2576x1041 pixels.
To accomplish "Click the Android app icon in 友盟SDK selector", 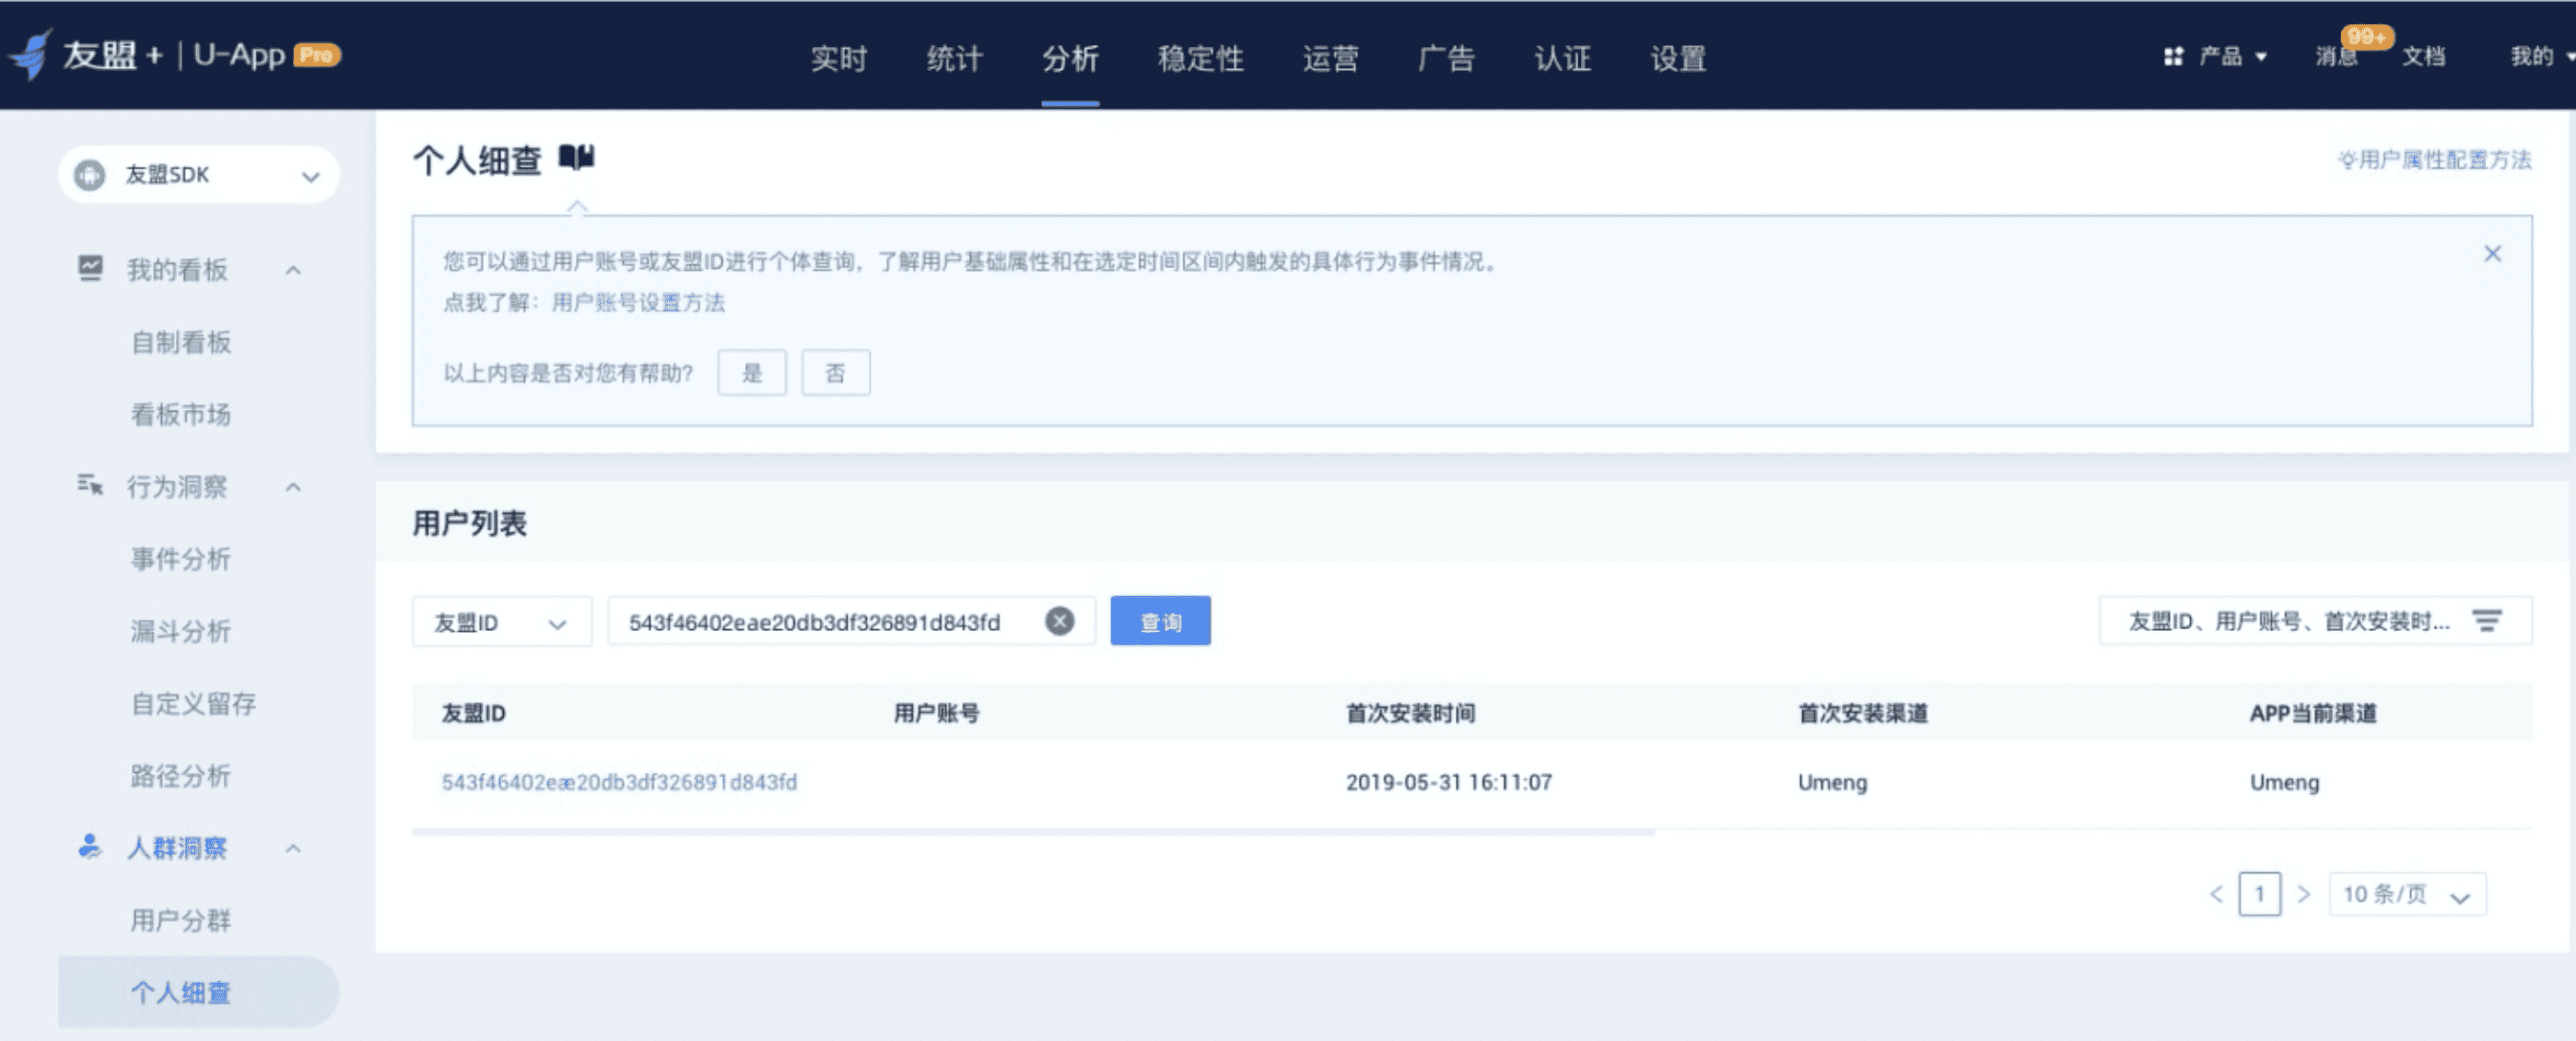I will pos(90,175).
